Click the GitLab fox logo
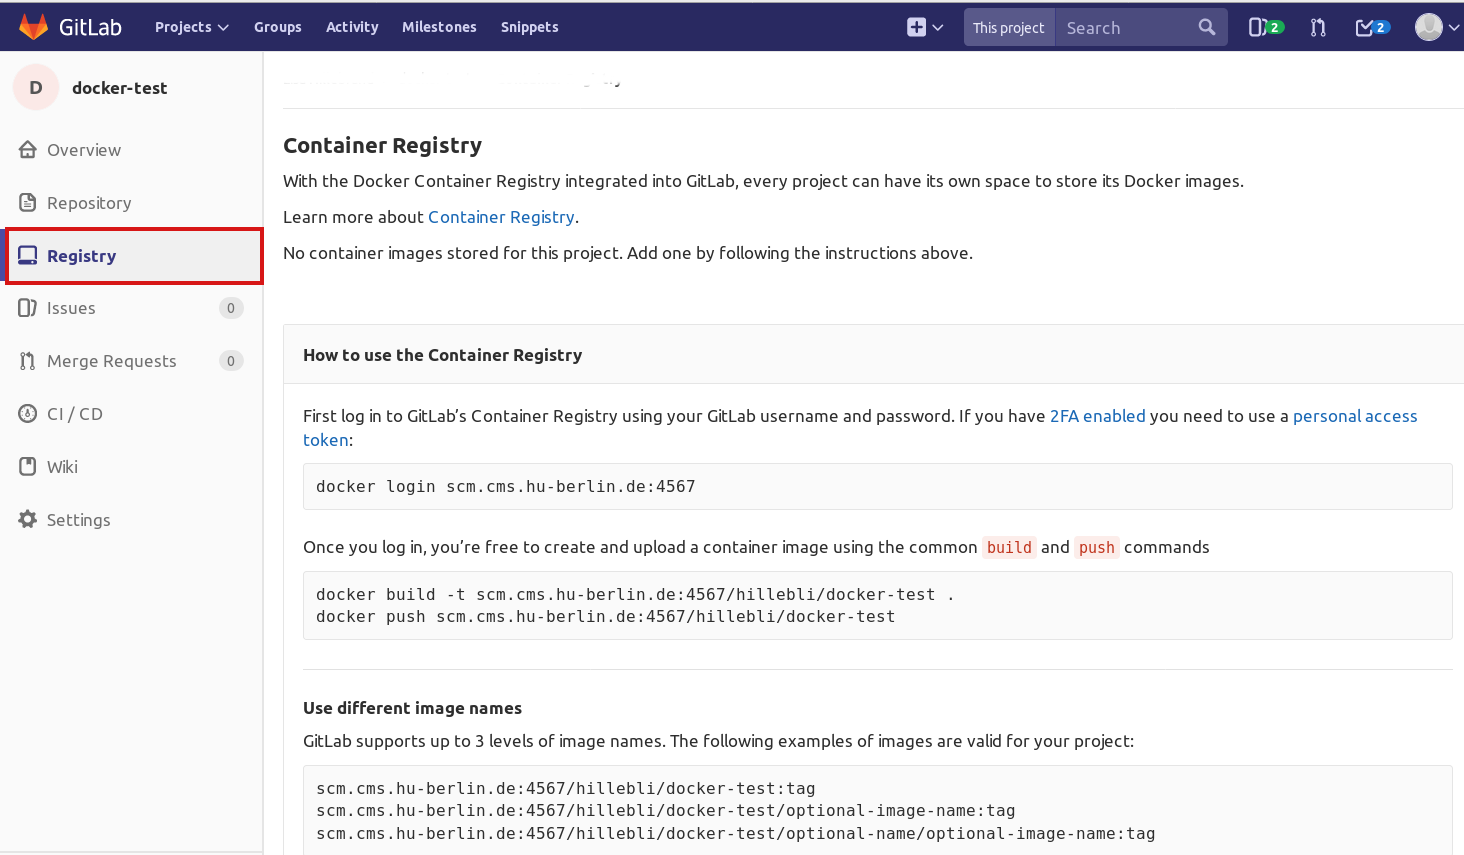This screenshot has height=855, width=1464. 34,27
